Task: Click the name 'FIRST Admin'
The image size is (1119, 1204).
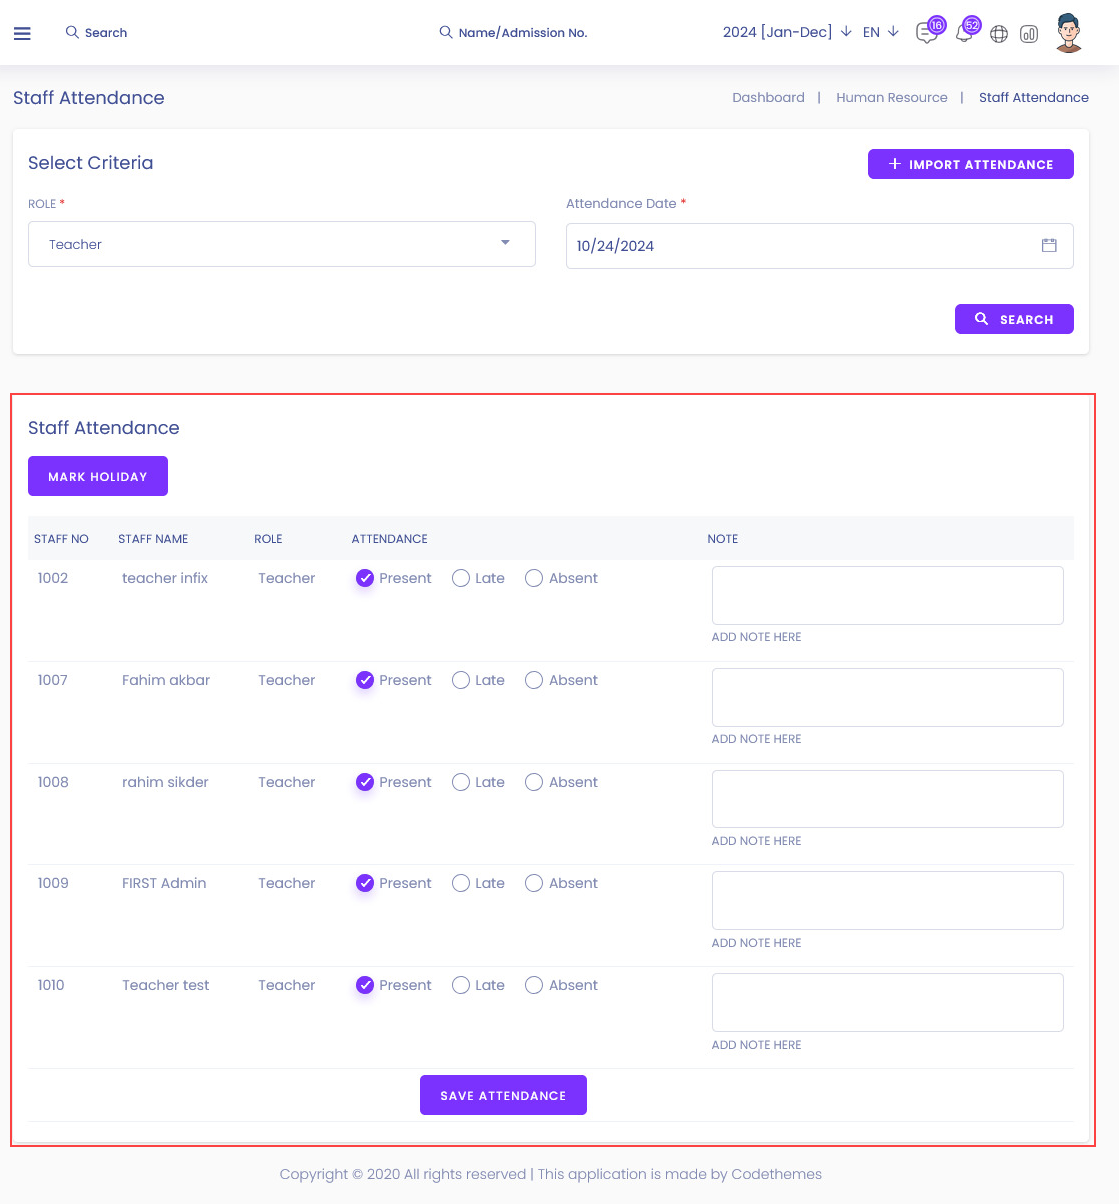Action: (164, 883)
